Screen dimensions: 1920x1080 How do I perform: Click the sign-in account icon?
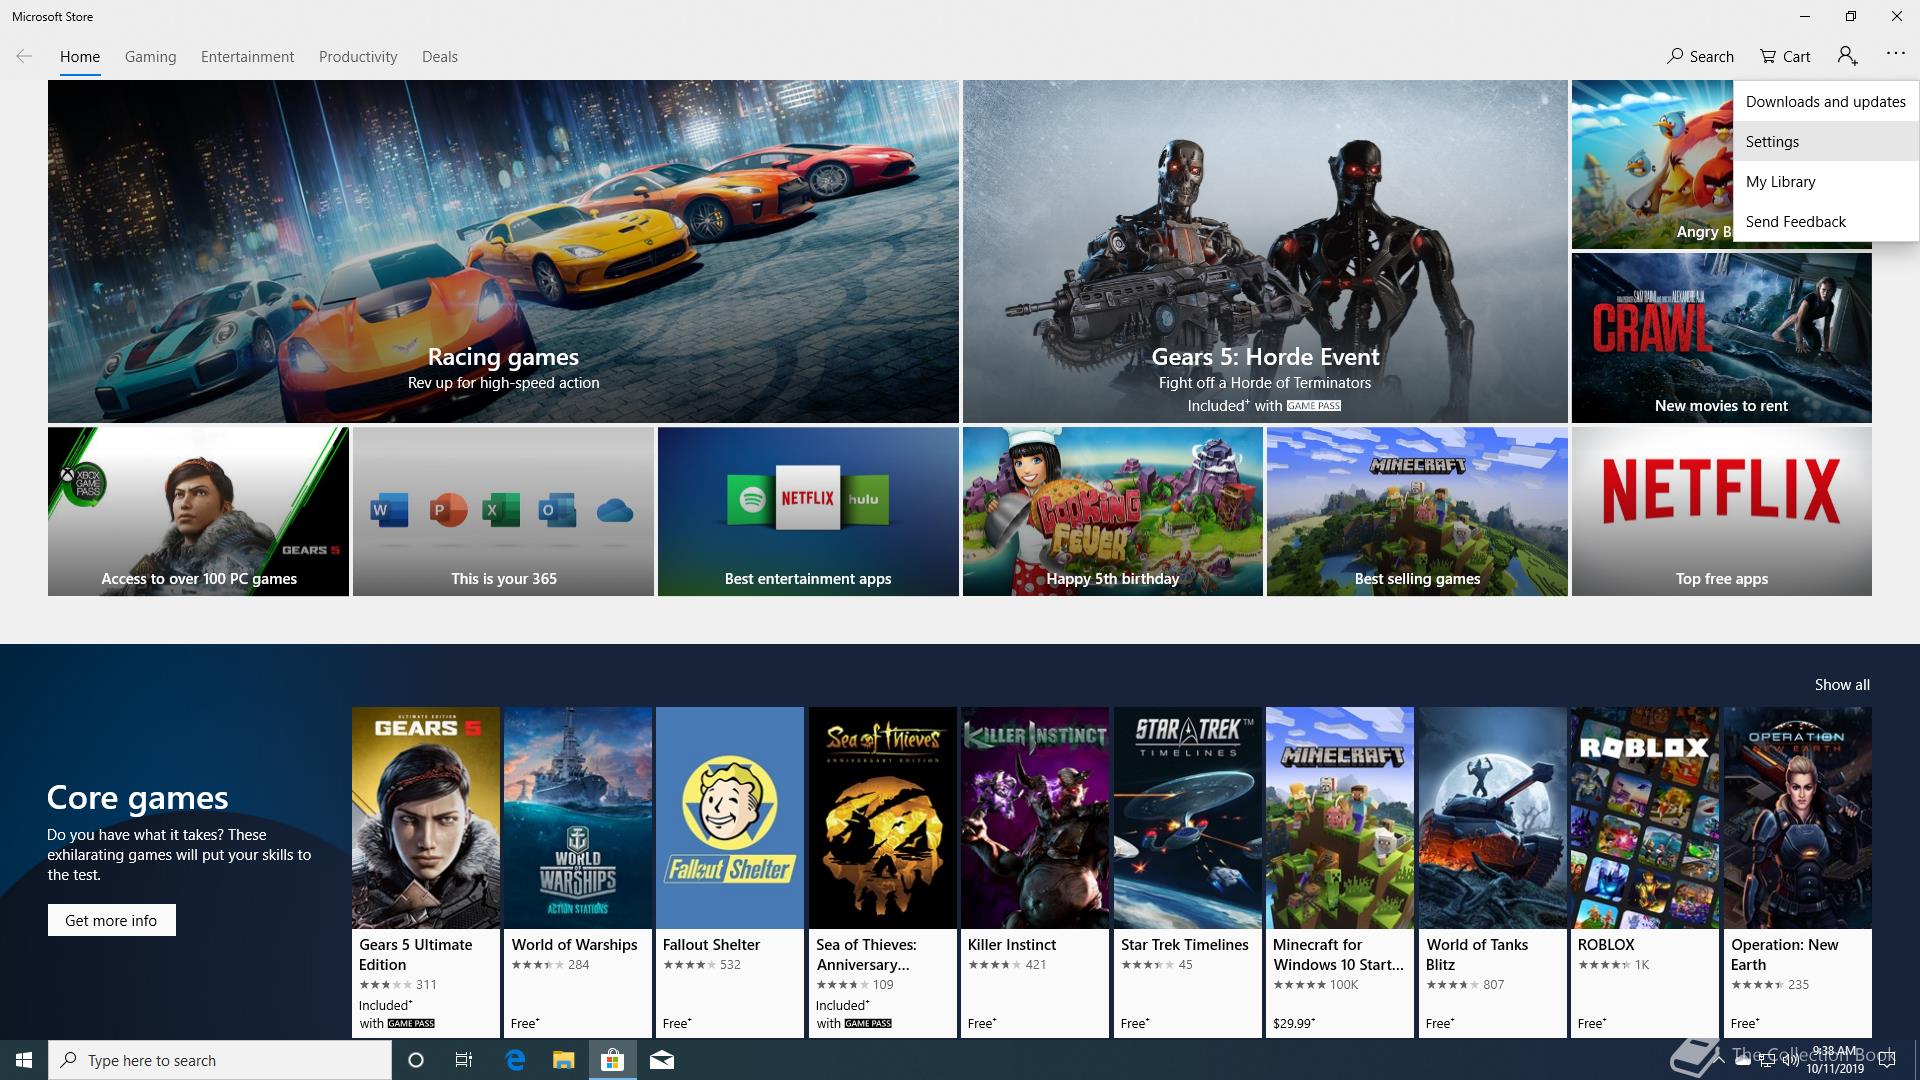pyautogui.click(x=1847, y=56)
